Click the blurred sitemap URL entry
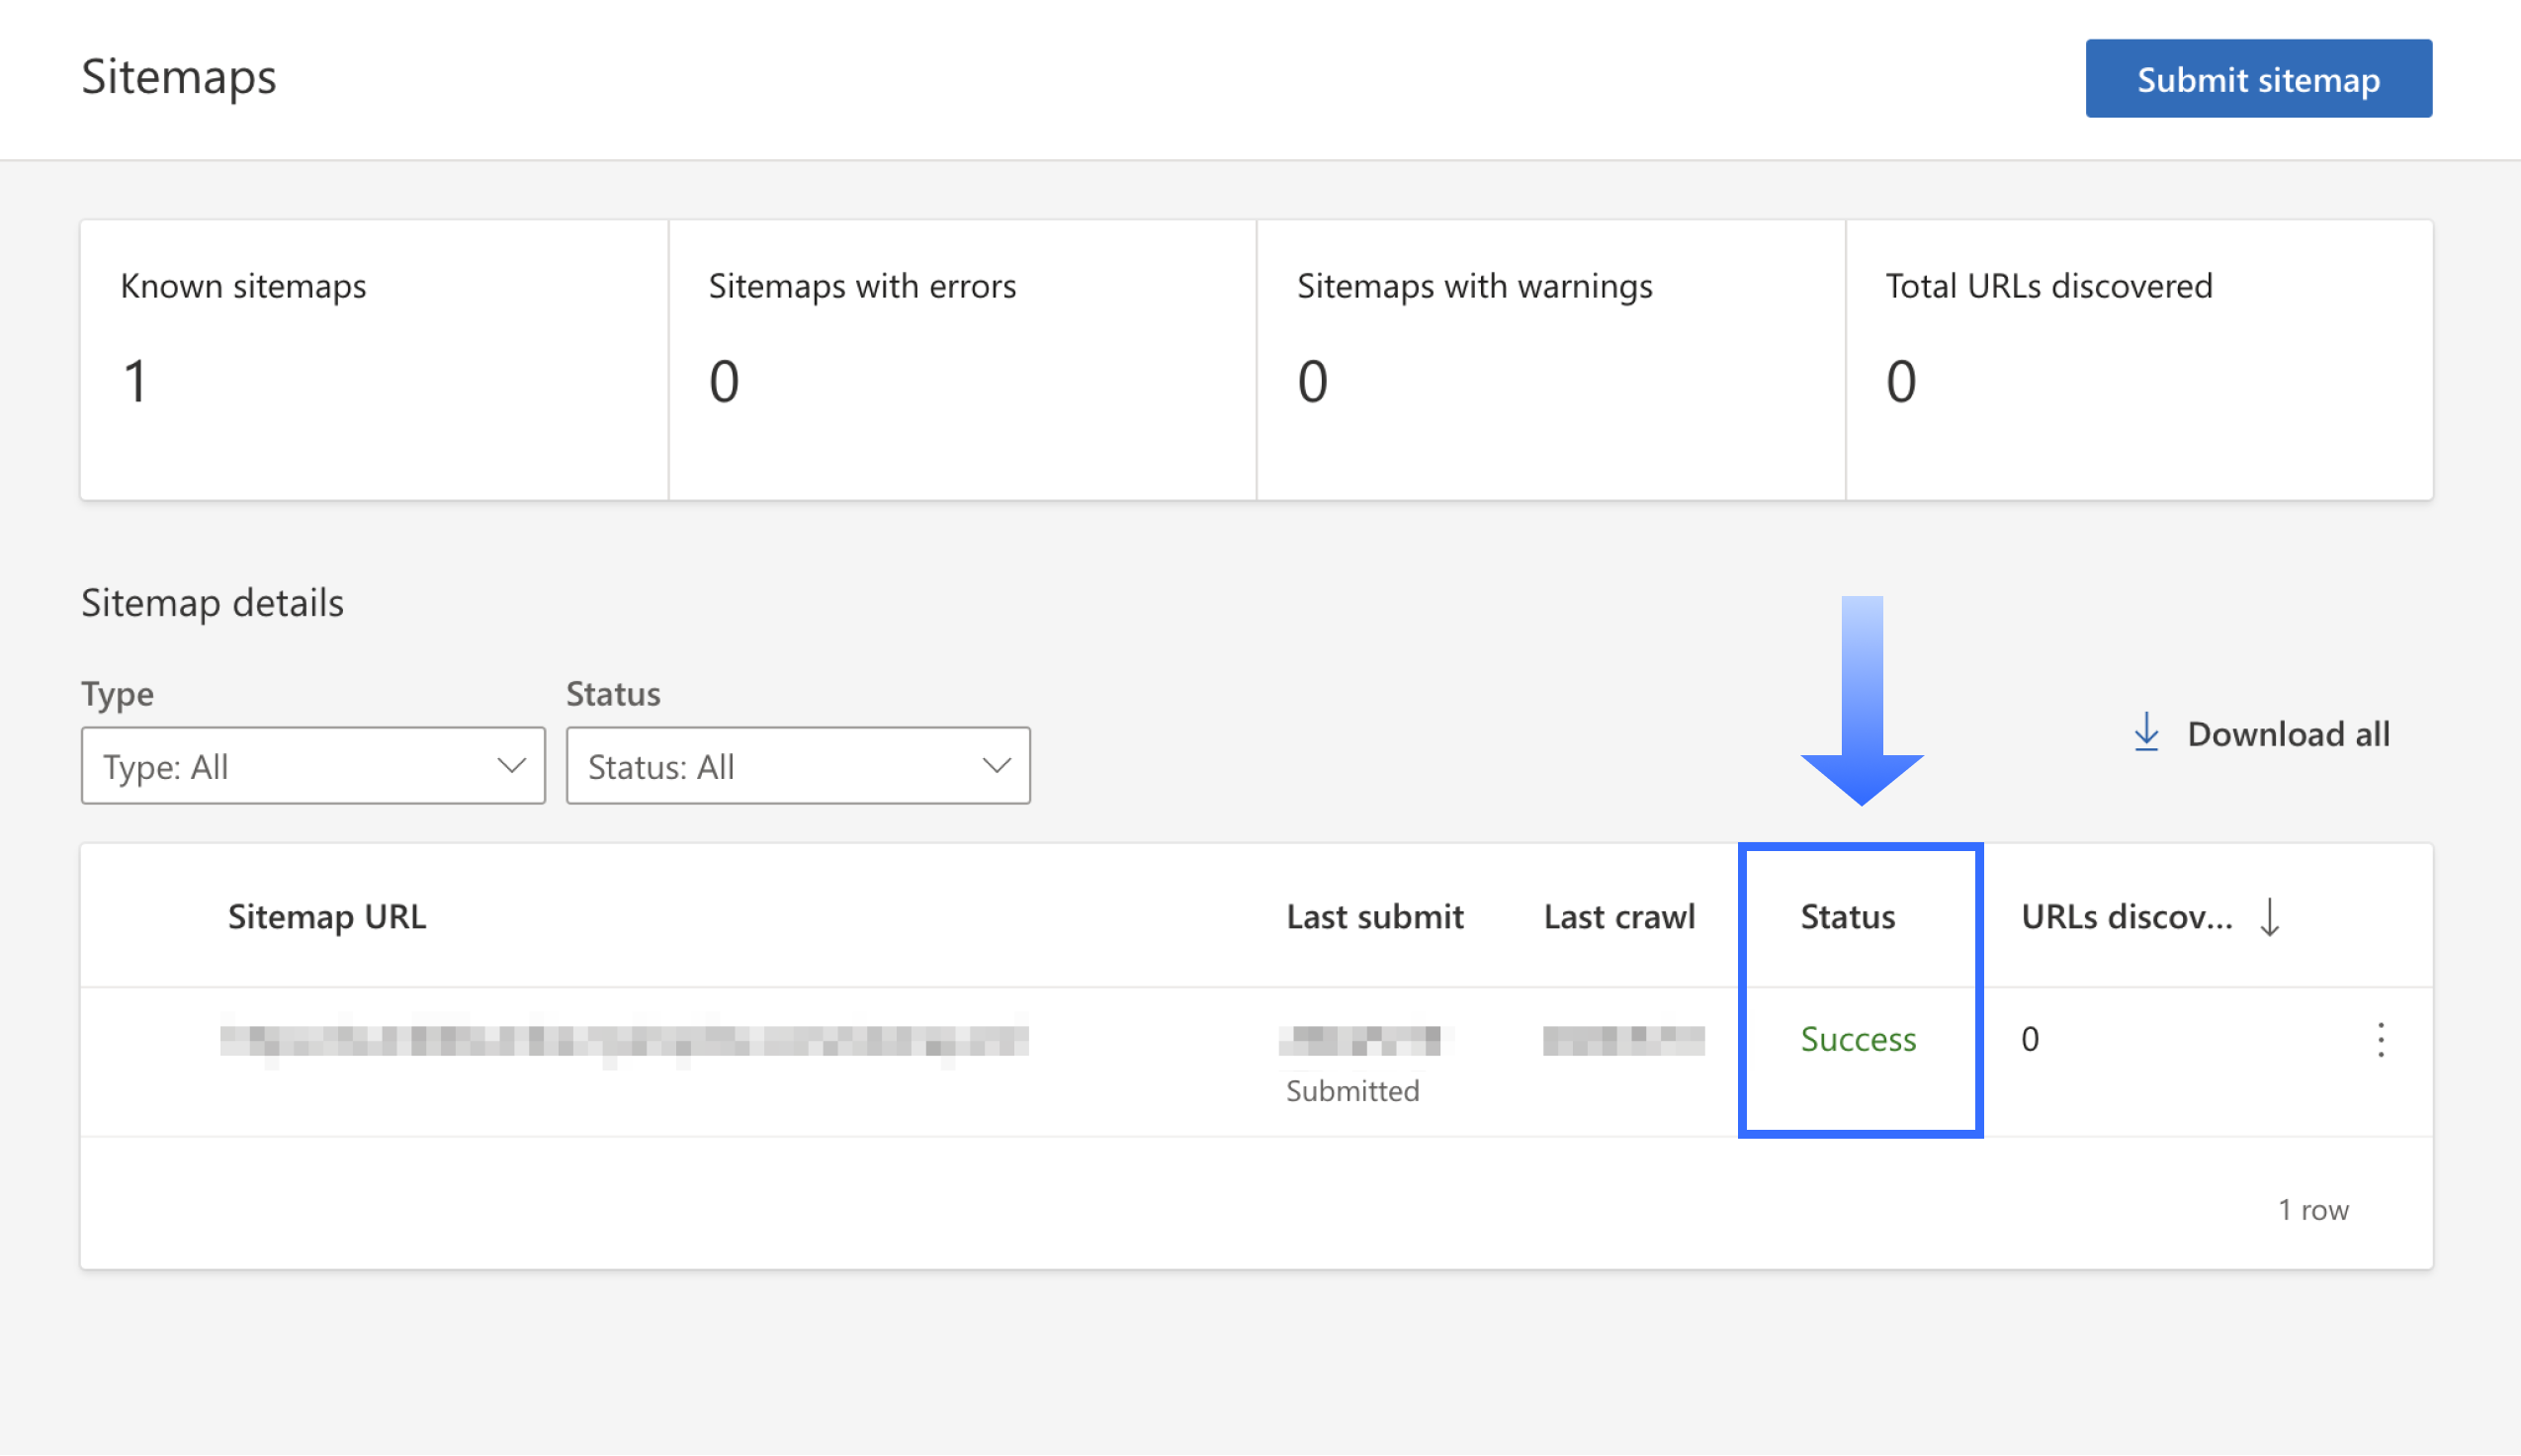 (x=624, y=1040)
